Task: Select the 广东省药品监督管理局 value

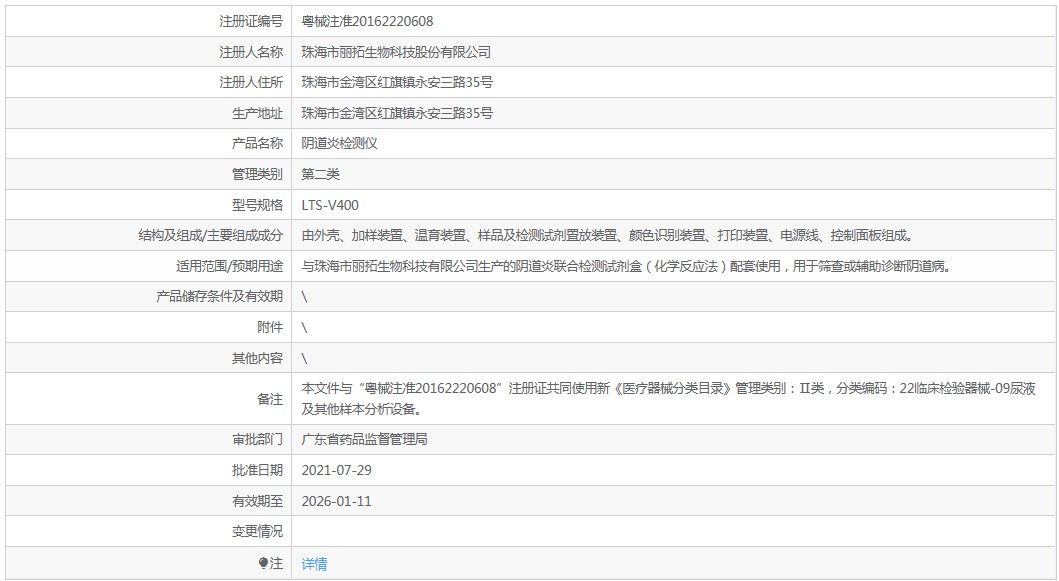Action: (364, 440)
